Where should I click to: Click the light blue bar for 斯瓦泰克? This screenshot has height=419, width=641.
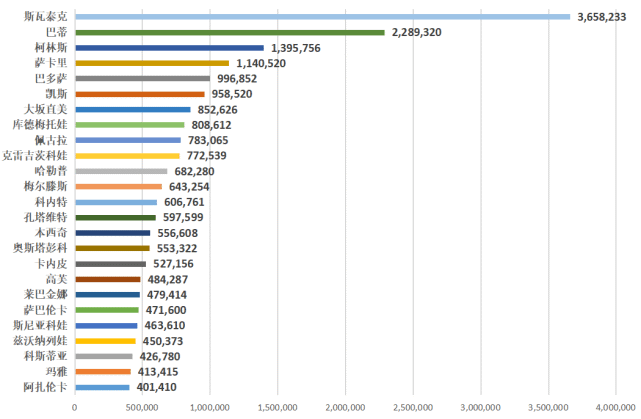323,17
